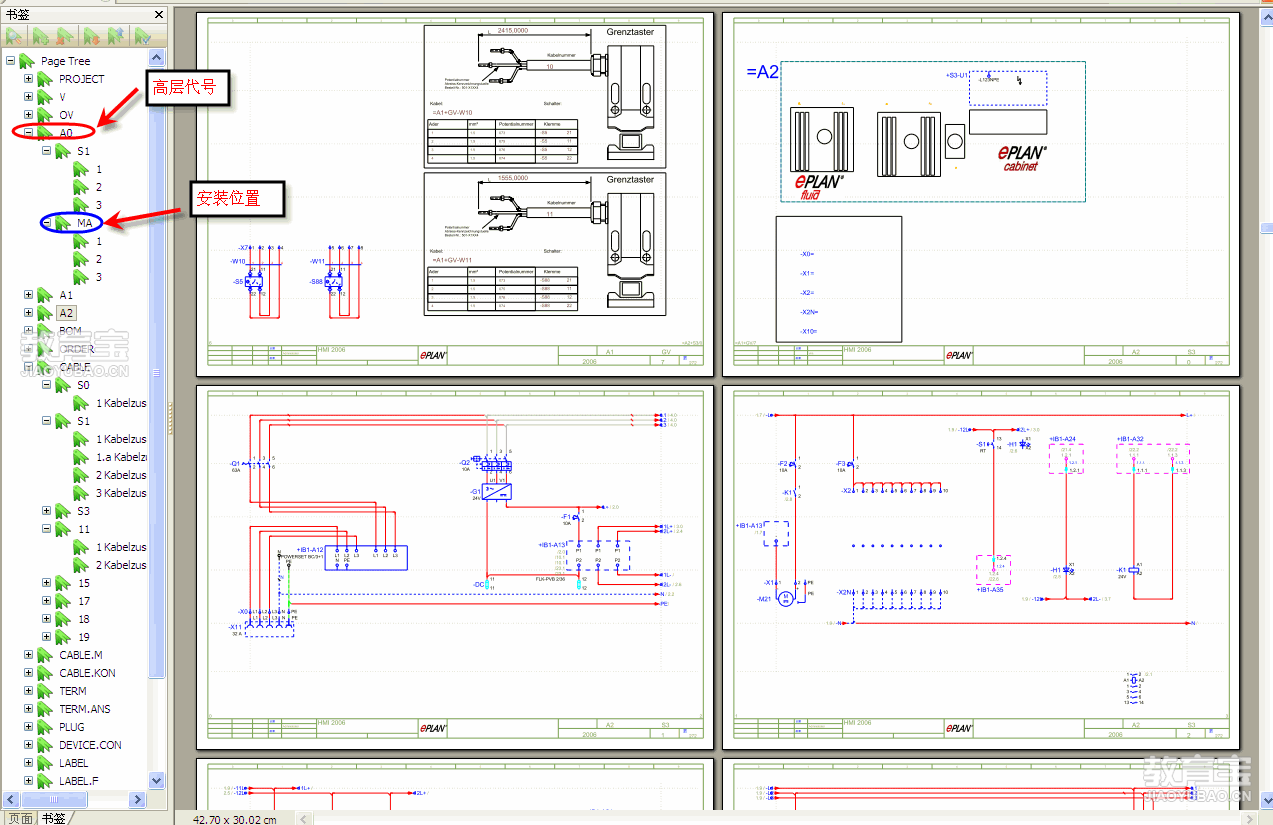Expand the A1 node

coord(28,295)
